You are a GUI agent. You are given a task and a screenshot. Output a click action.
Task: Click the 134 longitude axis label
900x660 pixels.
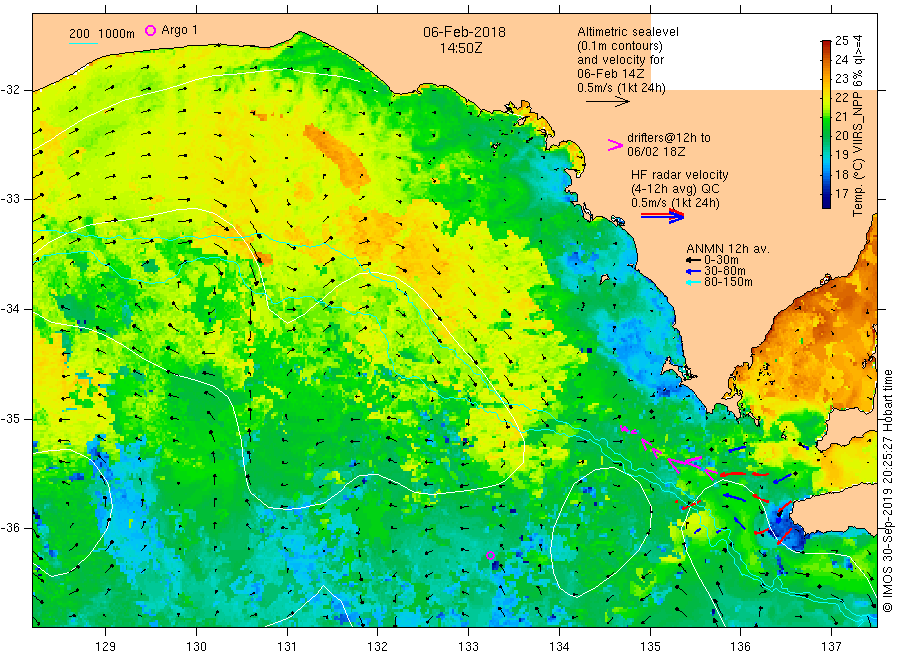pyautogui.click(x=559, y=647)
